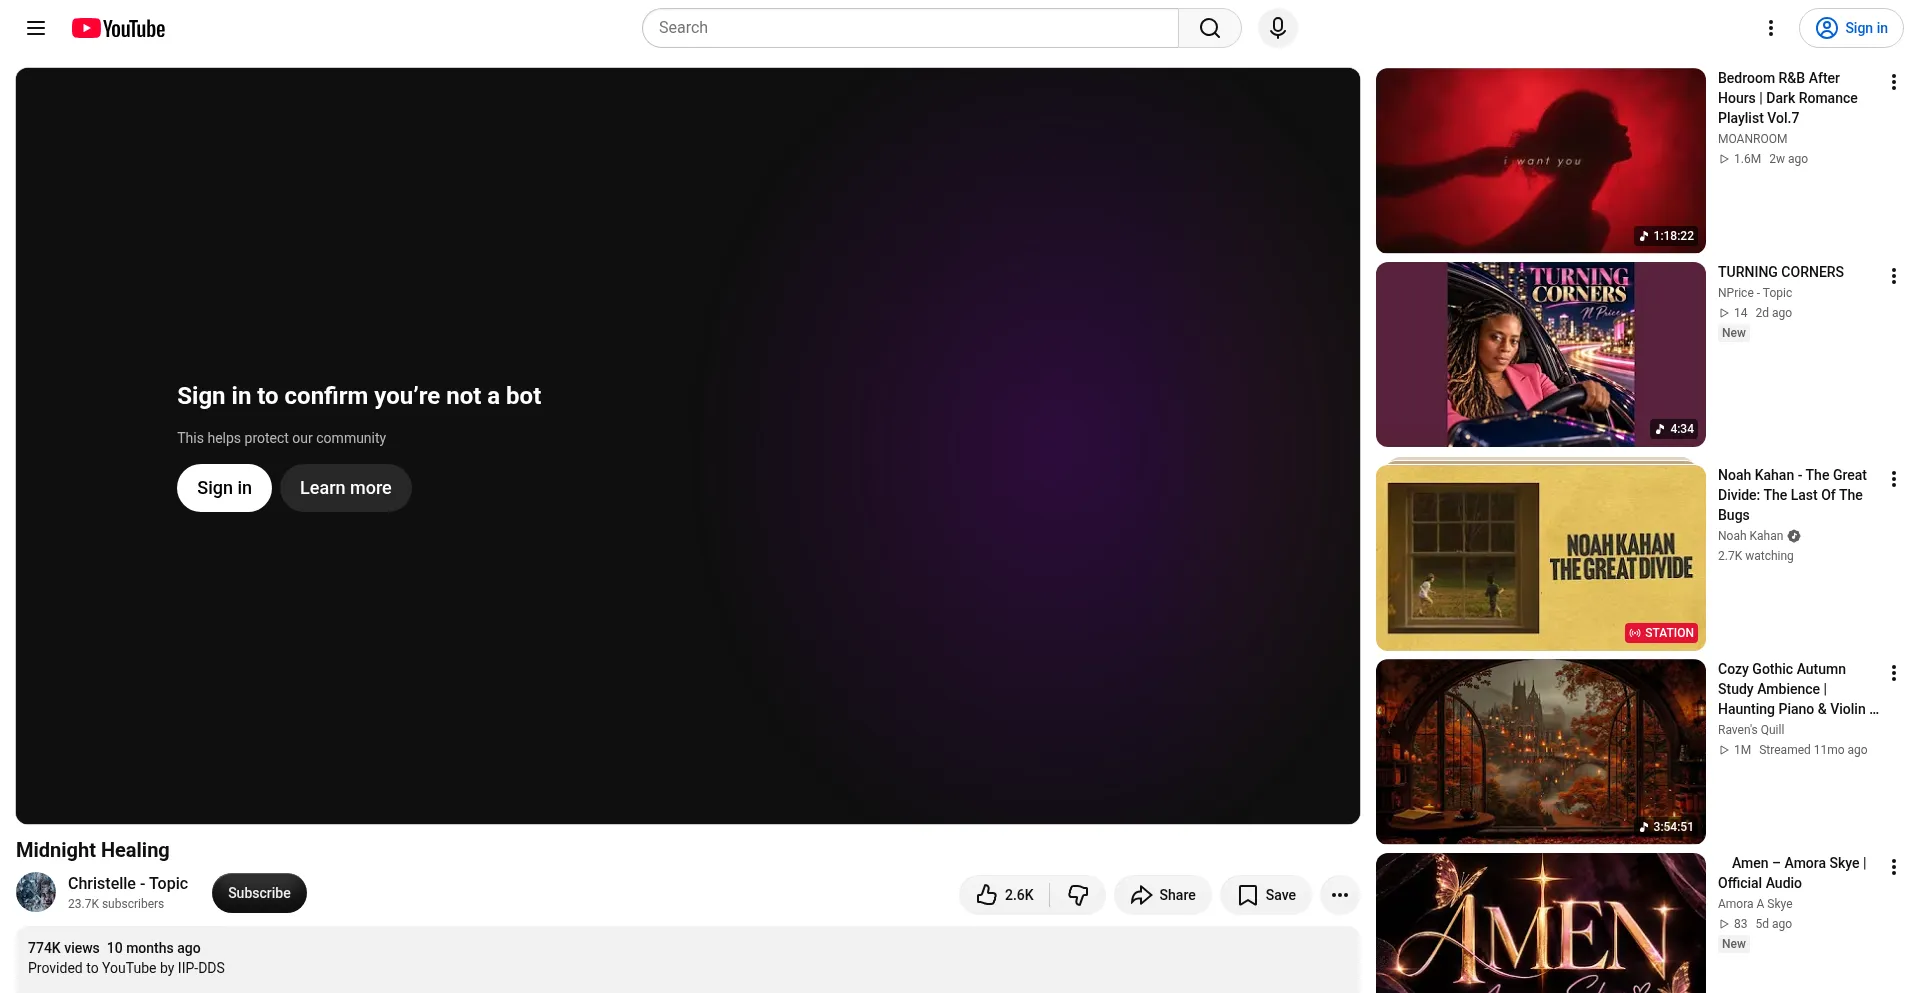This screenshot has width=1920, height=993.
Task: Focus the Search input field
Action: tap(910, 28)
